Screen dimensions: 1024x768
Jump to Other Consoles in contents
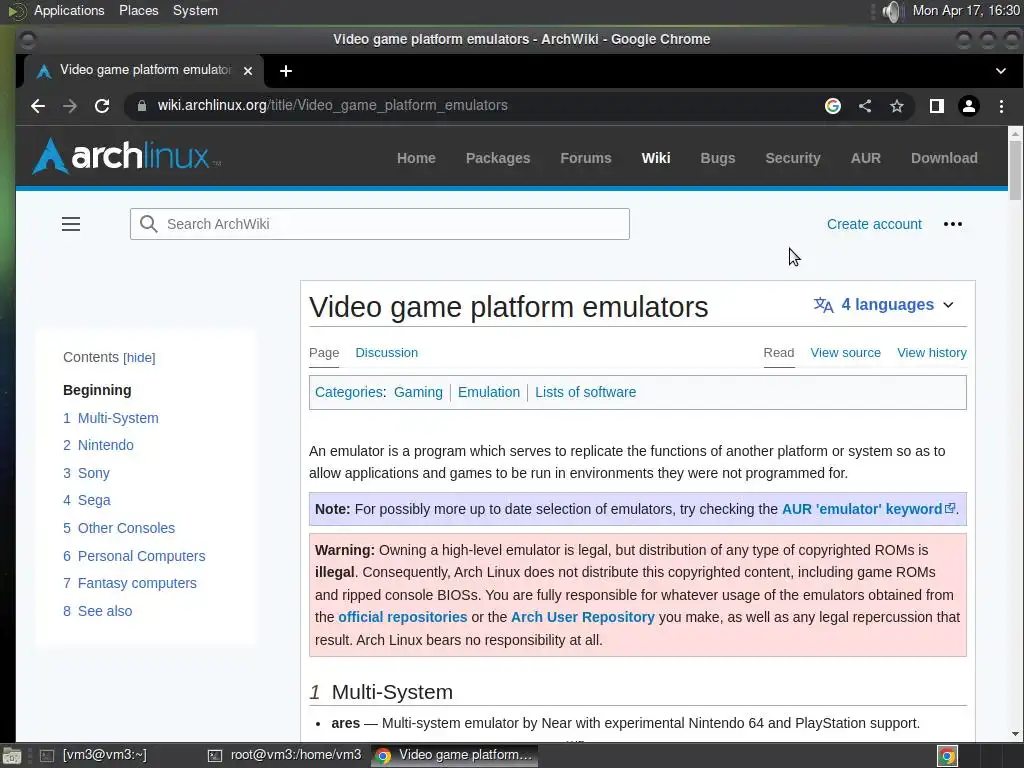(119, 528)
